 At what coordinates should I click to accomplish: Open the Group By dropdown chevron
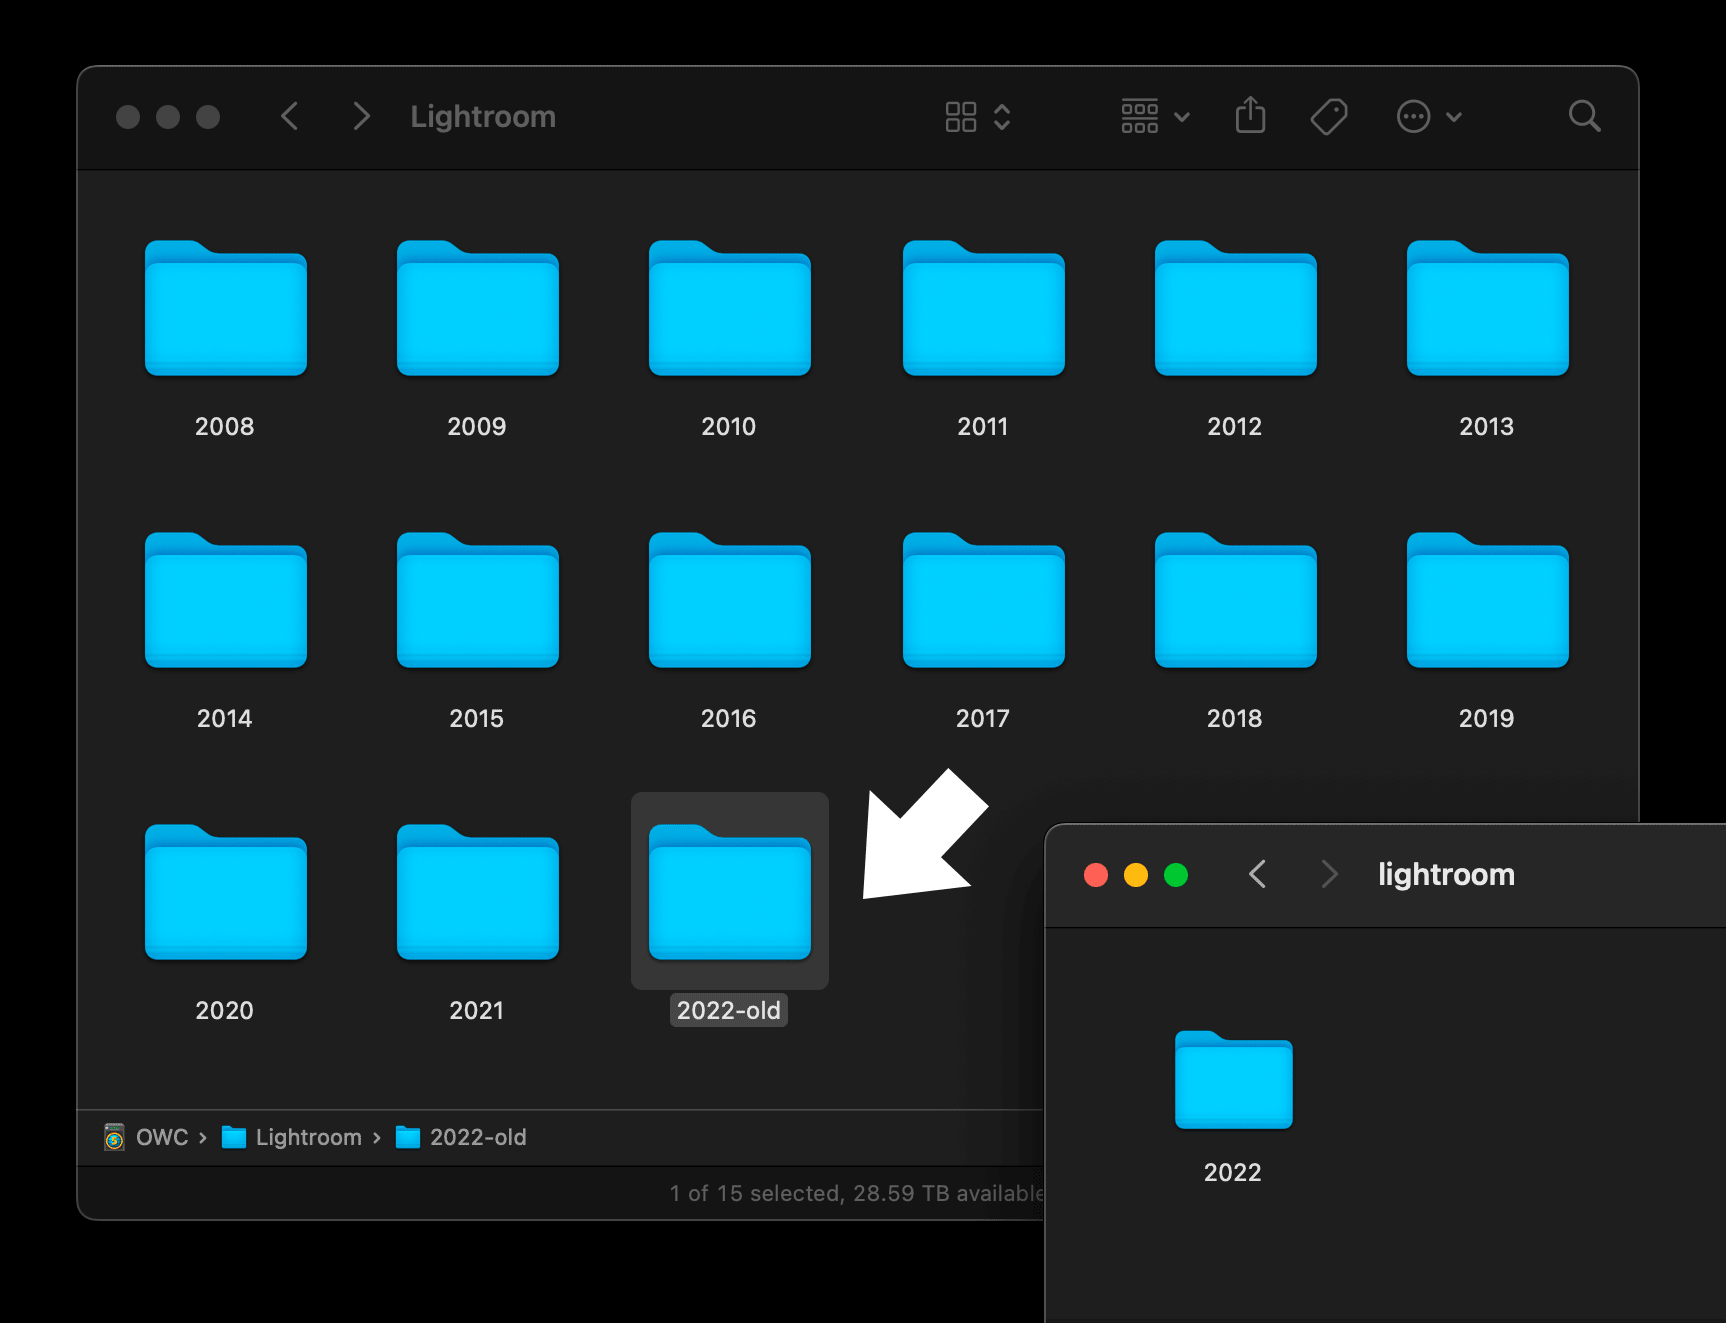[1183, 116]
